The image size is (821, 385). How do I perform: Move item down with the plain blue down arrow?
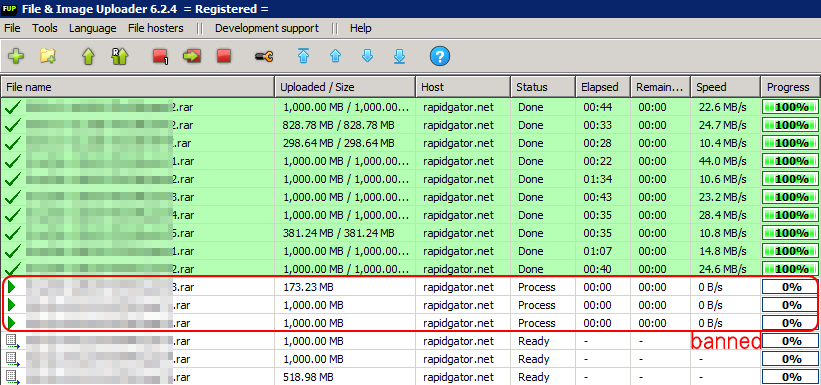tap(368, 56)
